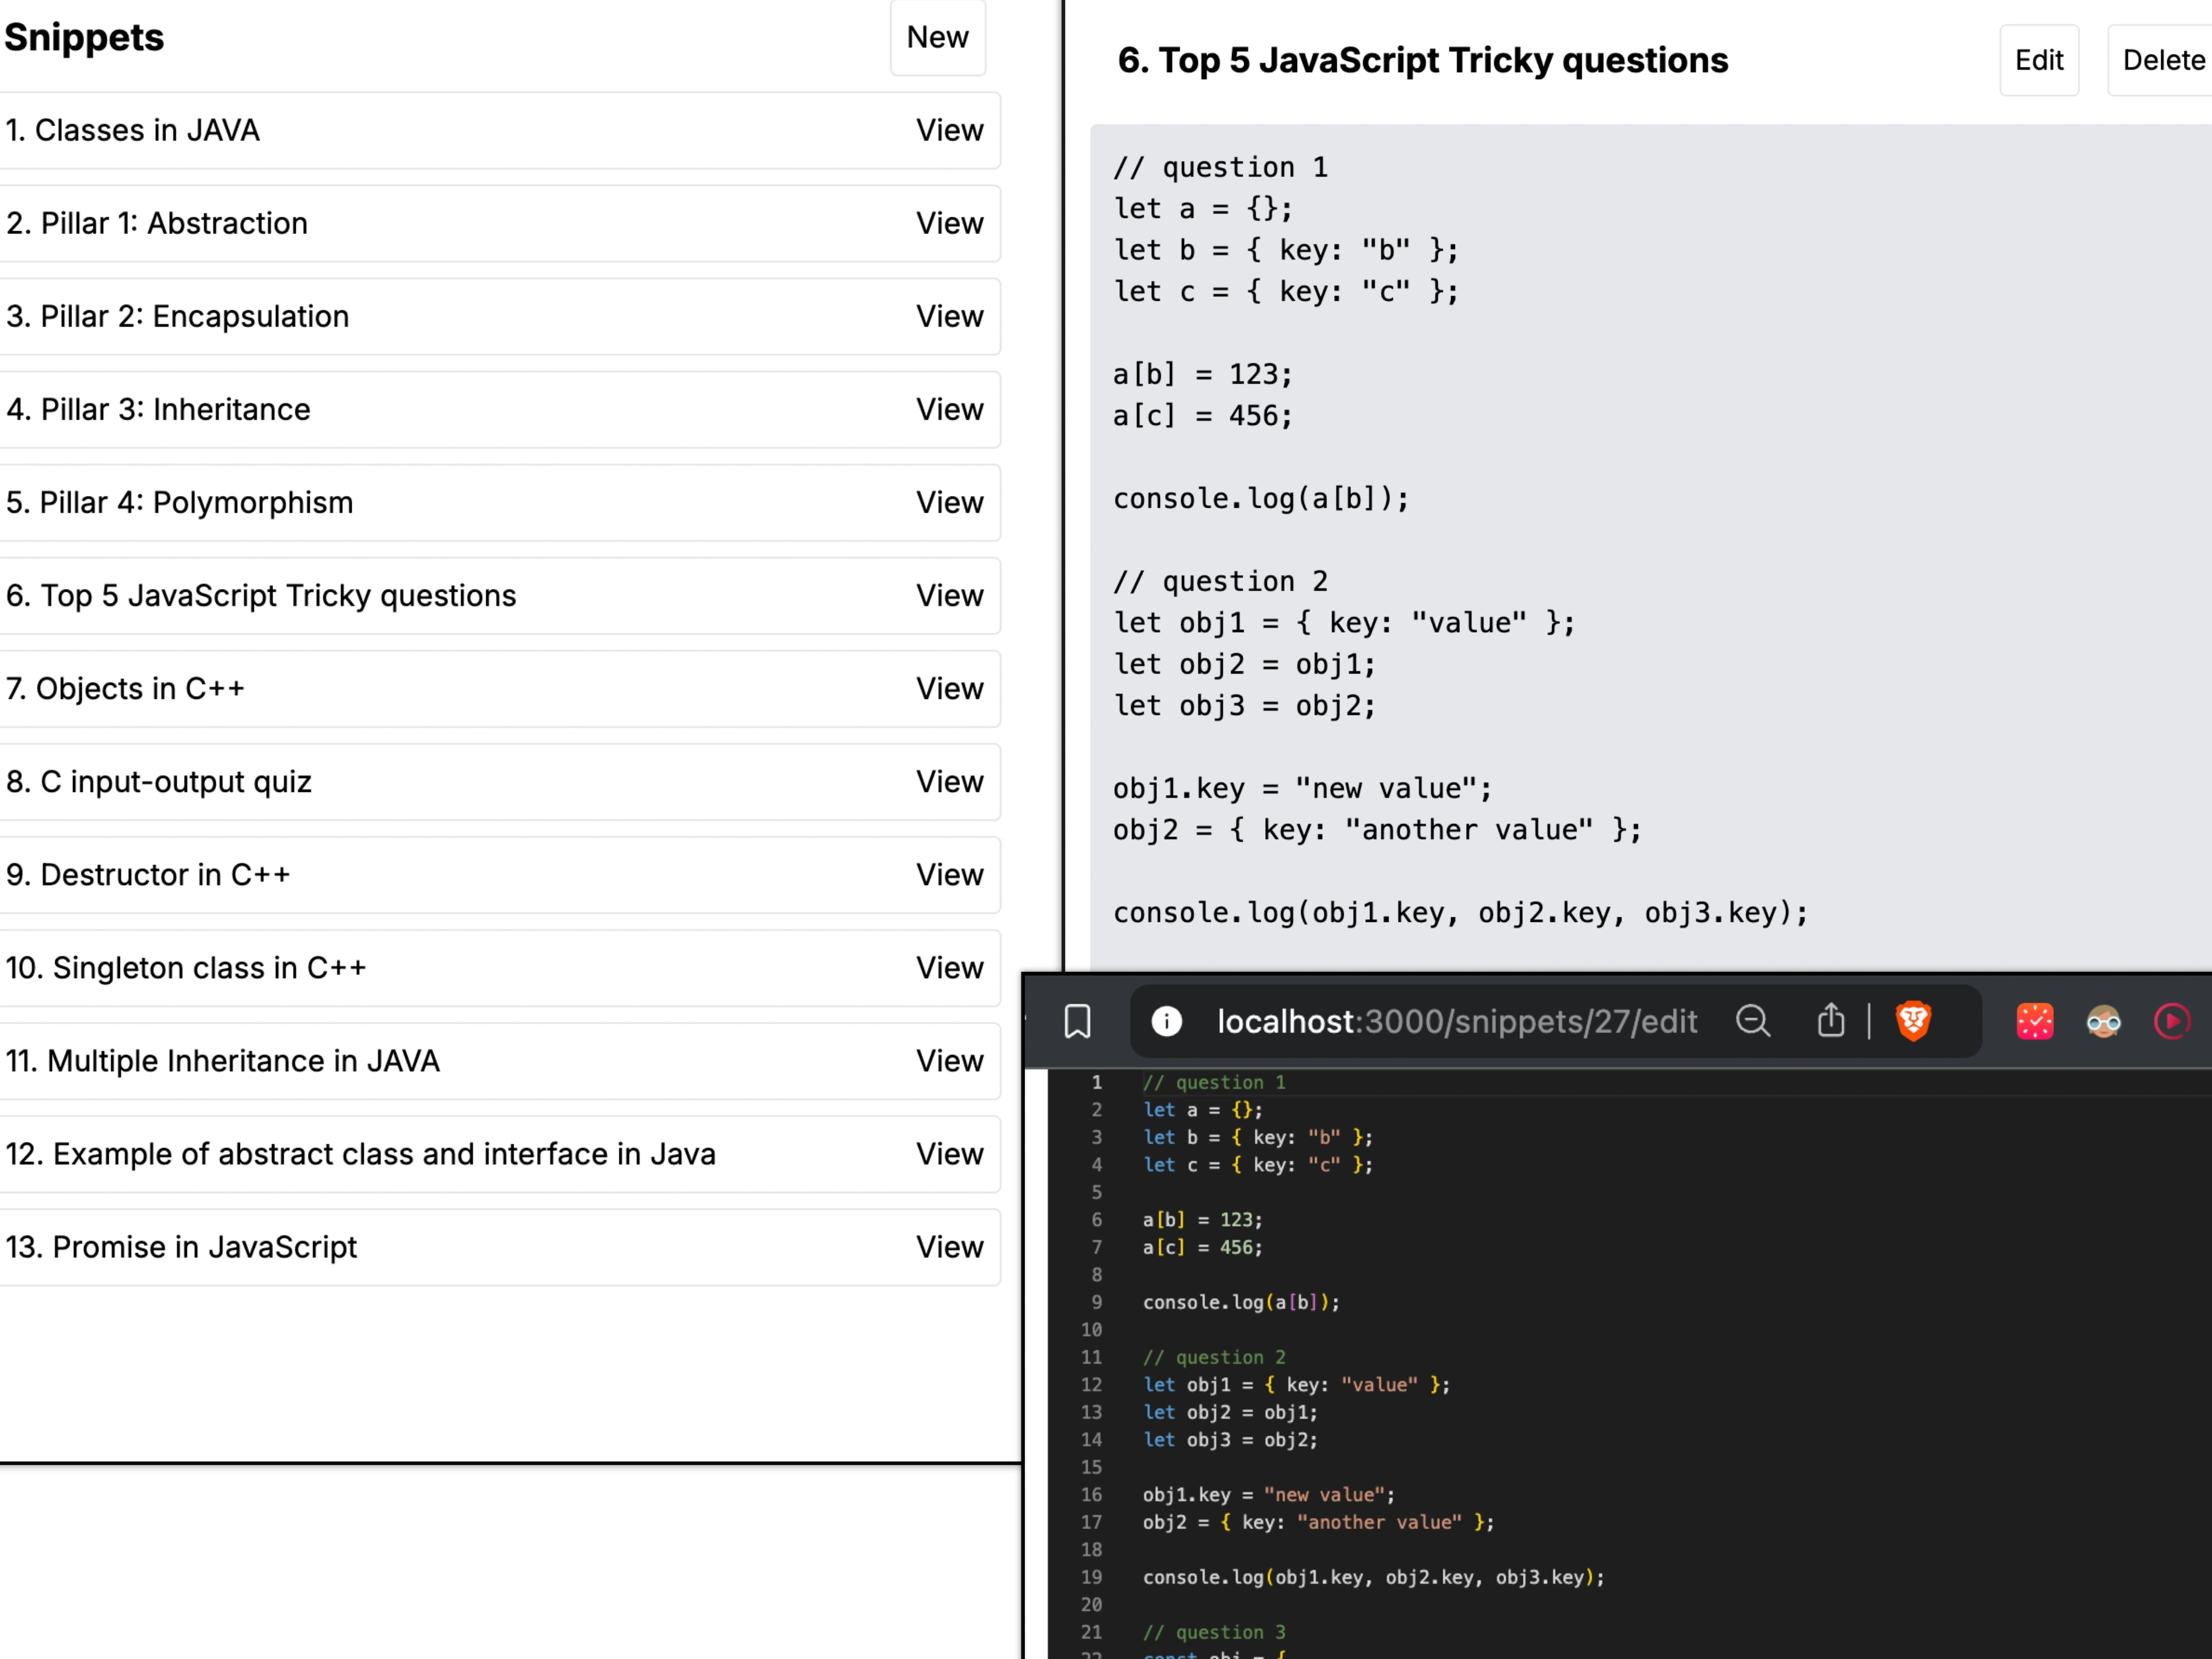2212x1659 pixels.
Task: Click the zoom out magnifier icon
Action: tap(1752, 1021)
